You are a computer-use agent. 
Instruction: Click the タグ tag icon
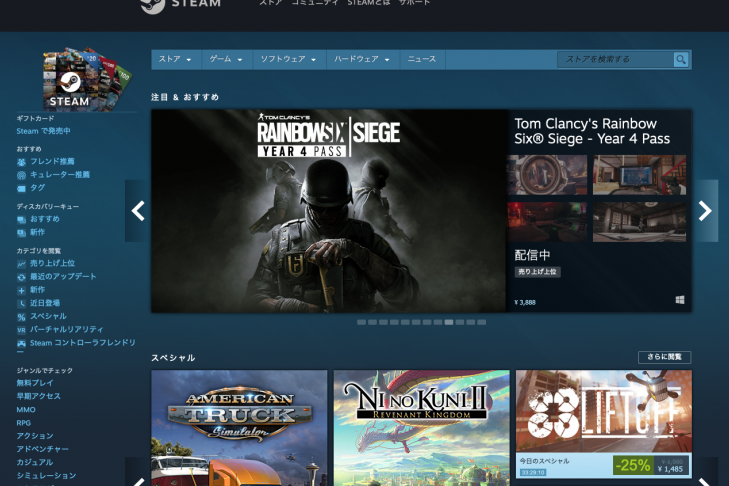click(x=21, y=188)
